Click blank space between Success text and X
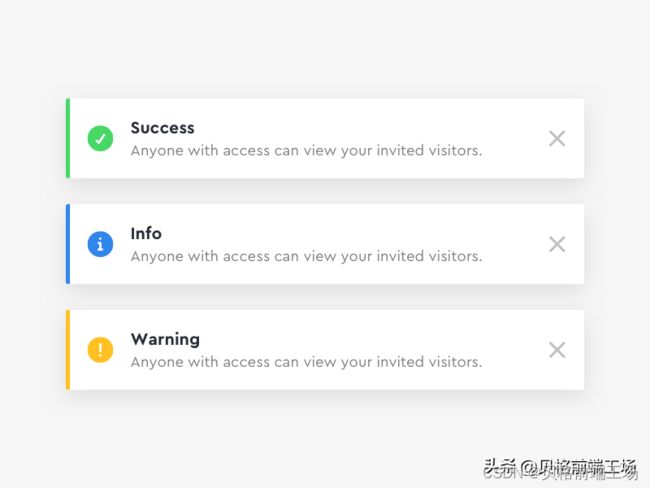The width and height of the screenshot is (650, 488). click(516, 138)
